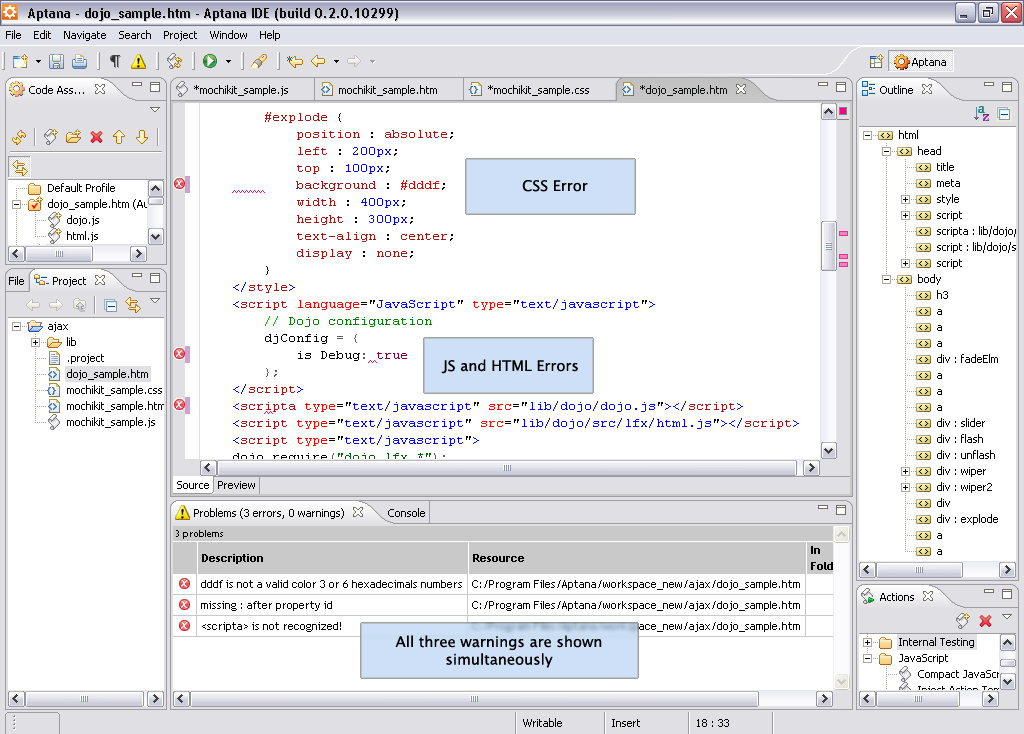Viewport: 1024px width, 734px height.
Task: Click the last edit location arrow icon
Action: pyautogui.click(x=295, y=61)
